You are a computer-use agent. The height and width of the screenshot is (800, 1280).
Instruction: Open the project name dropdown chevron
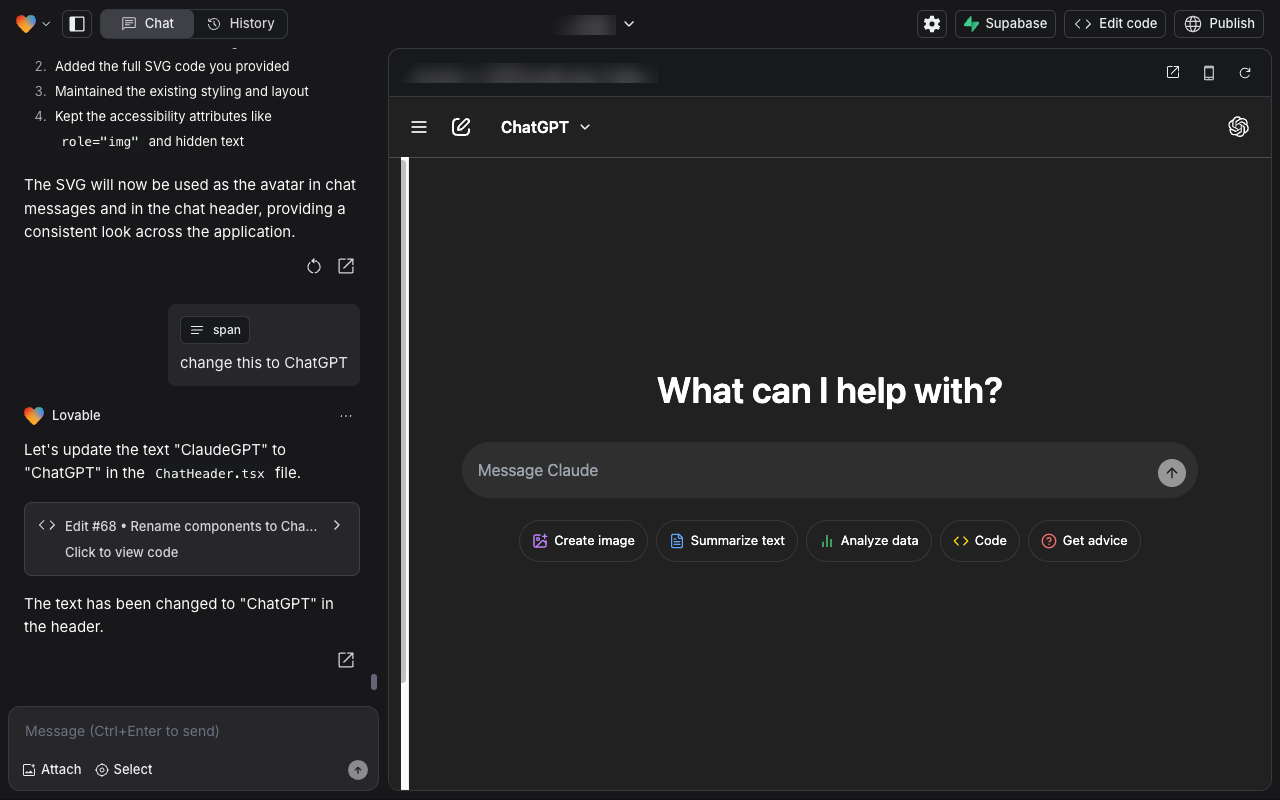coord(629,24)
